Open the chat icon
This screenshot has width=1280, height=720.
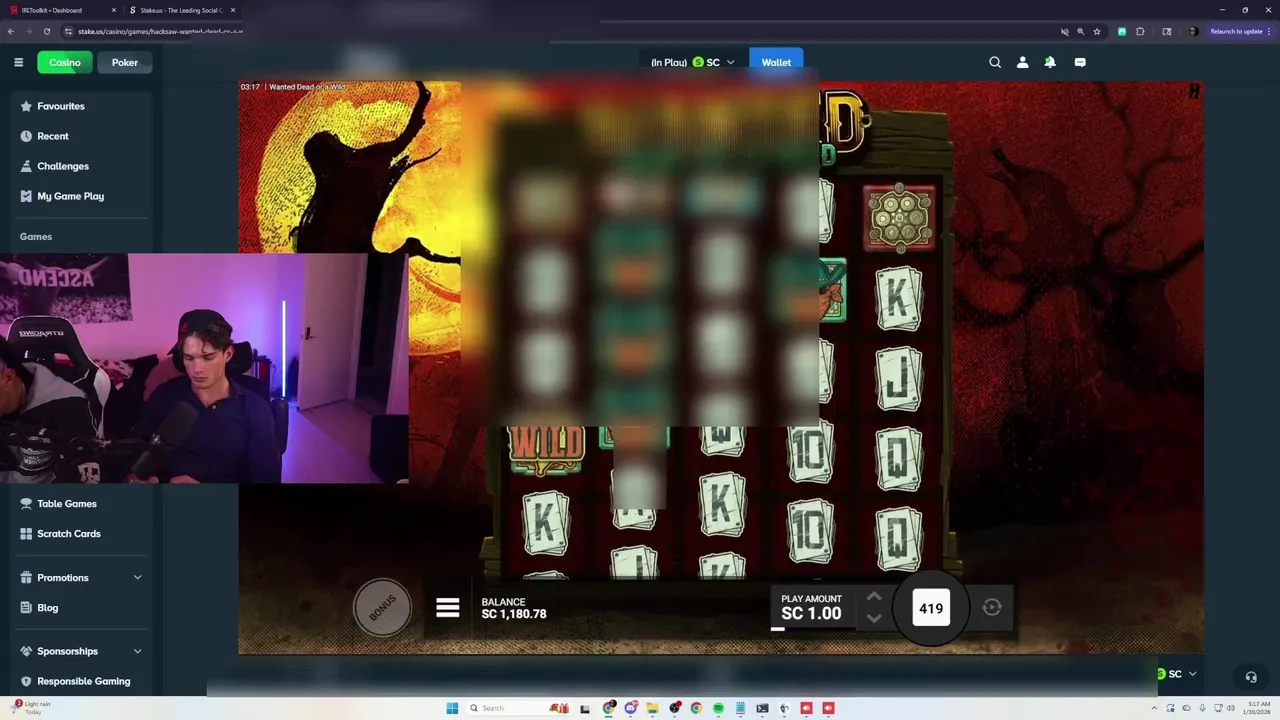(1080, 62)
